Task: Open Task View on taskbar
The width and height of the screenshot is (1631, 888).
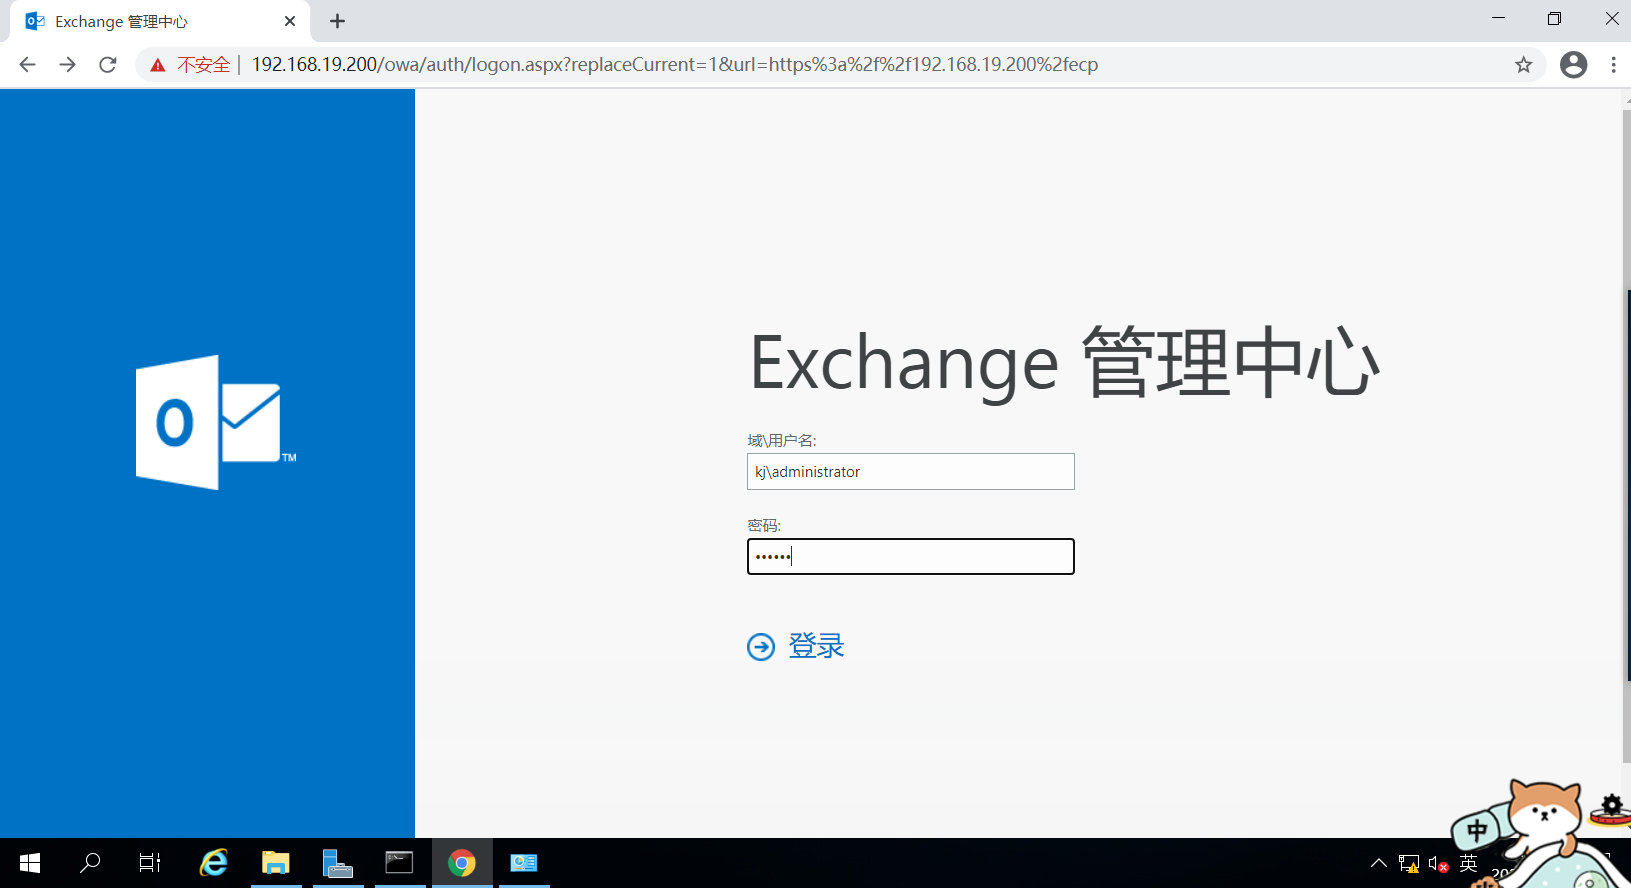Action: tap(150, 863)
